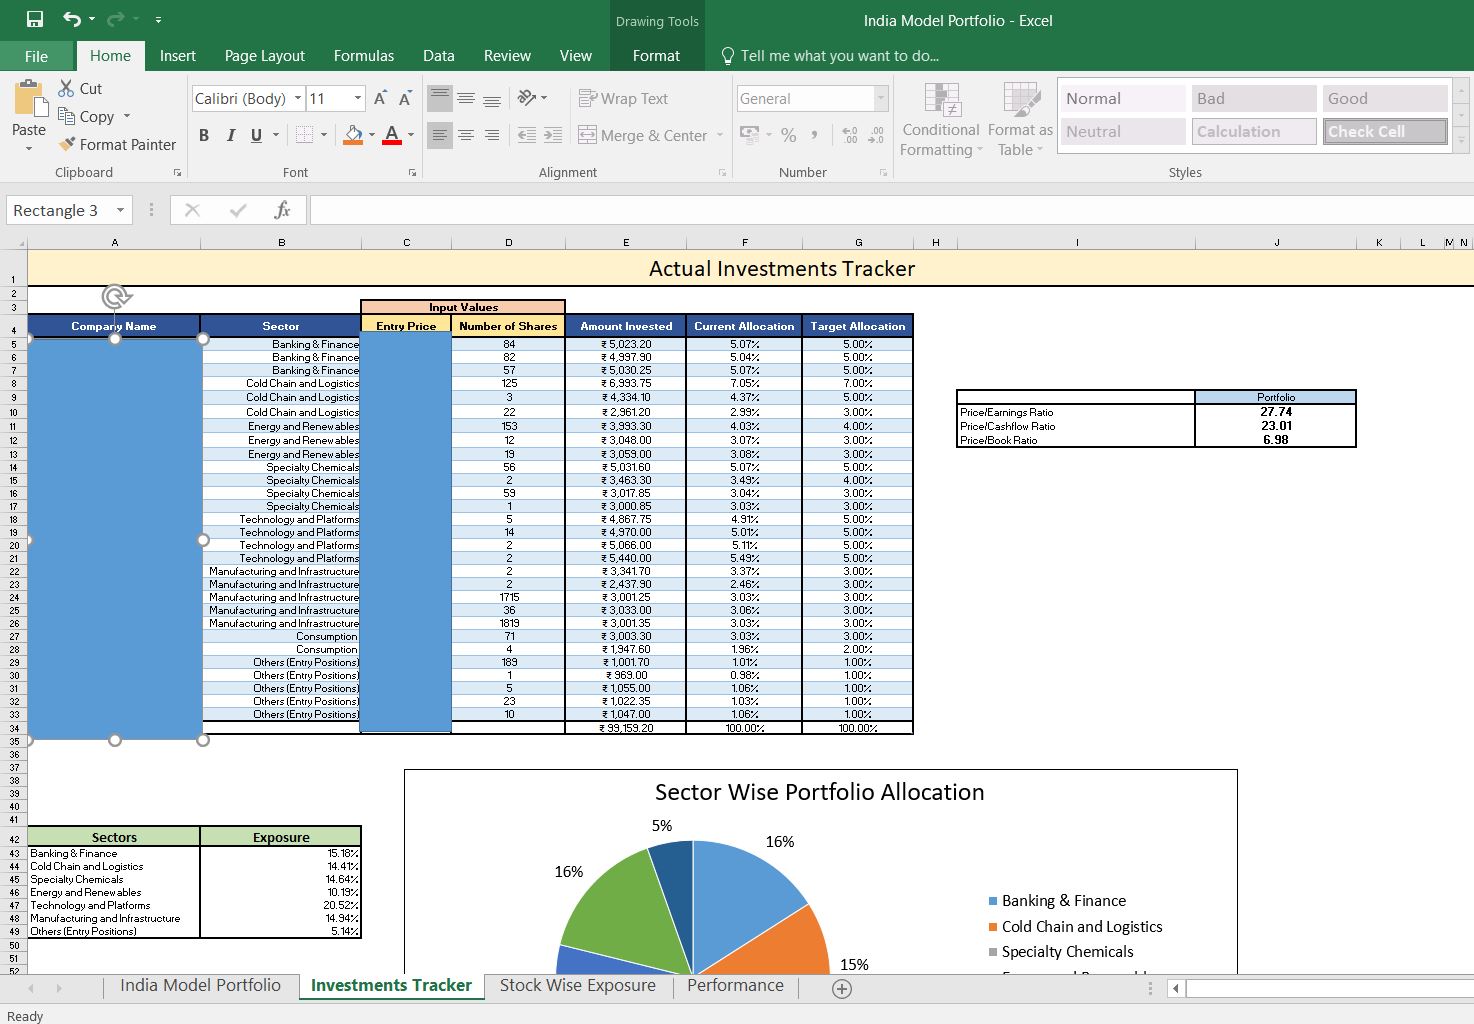Click the Comma Style icon
1474x1024 pixels.
[815, 134]
